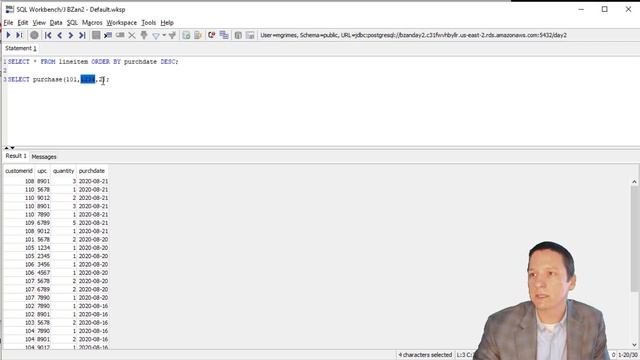Click the copy row icon
Viewport: 640px width, 360px height.
120,36
